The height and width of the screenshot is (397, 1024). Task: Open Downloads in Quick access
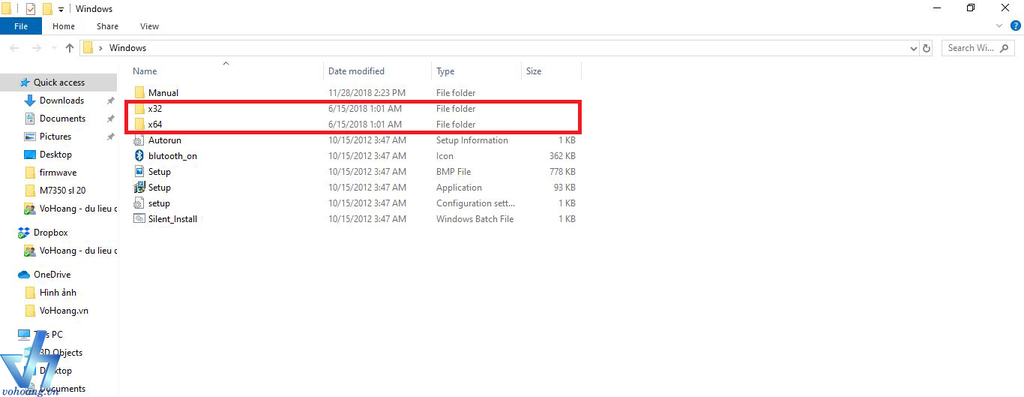(61, 101)
